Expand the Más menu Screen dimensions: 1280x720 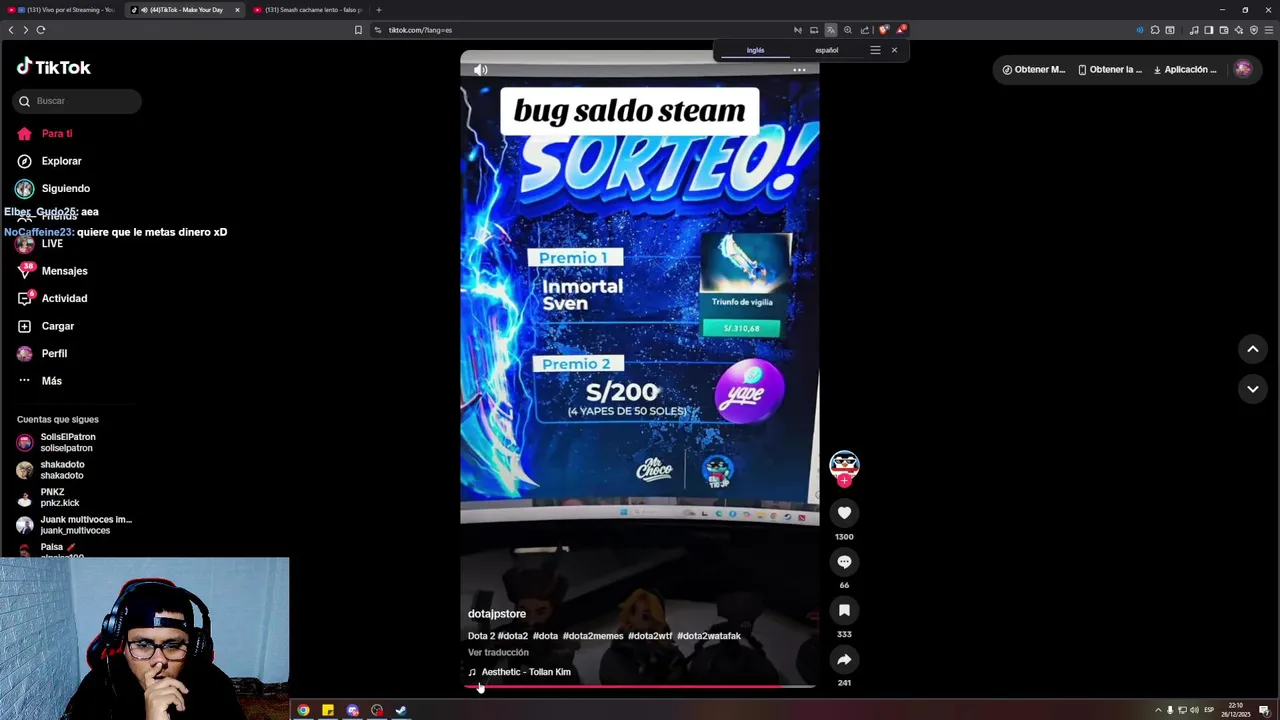(x=40, y=381)
